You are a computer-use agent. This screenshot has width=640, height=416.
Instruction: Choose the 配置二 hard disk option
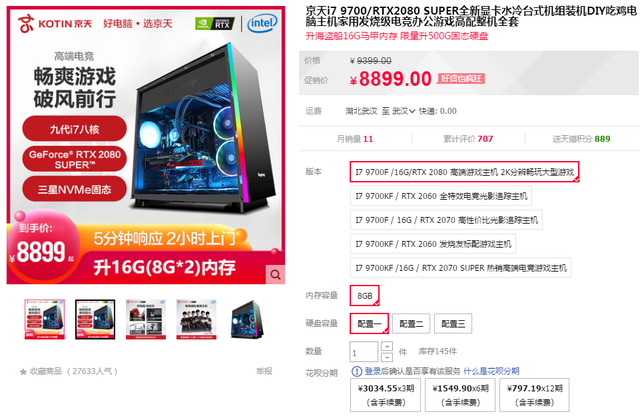(x=411, y=324)
